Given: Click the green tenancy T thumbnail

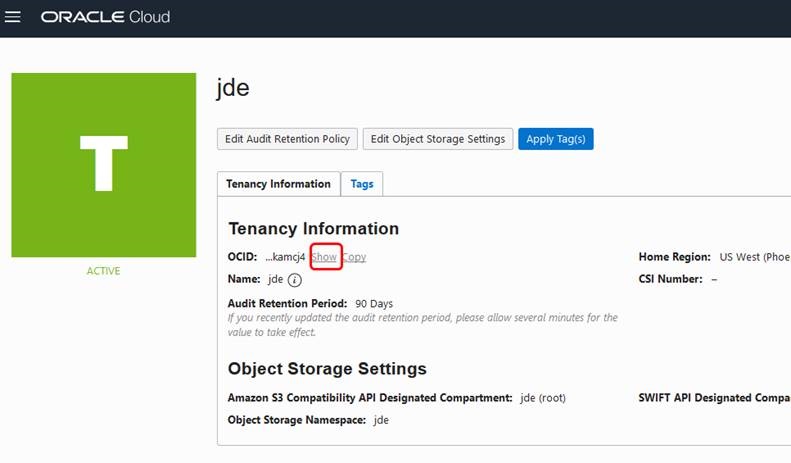Looking at the screenshot, I should 103,165.
